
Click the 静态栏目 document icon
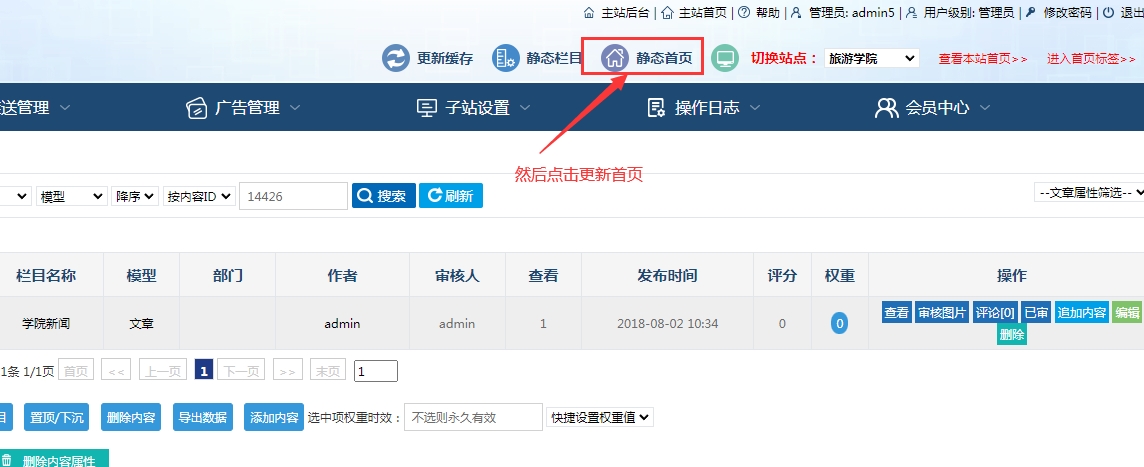coord(506,58)
